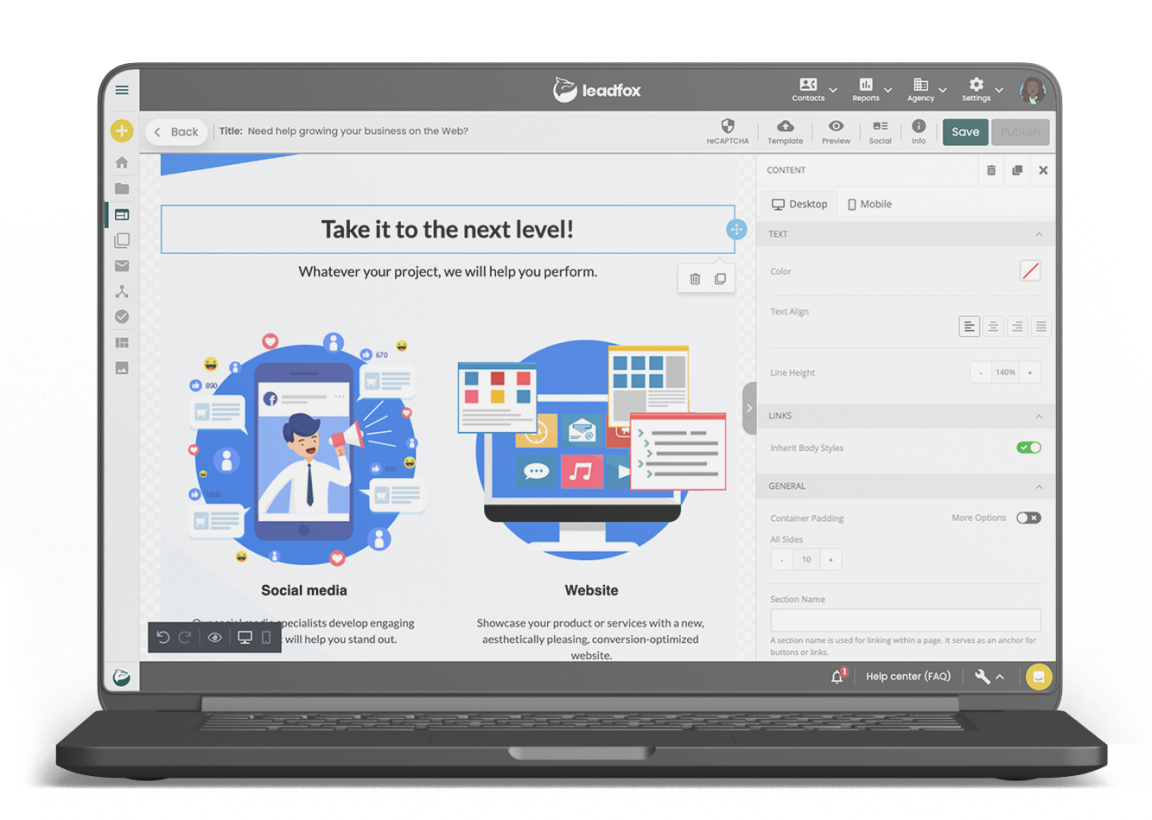Save the page
Viewport: 1152px width, 820px height.
pos(965,132)
